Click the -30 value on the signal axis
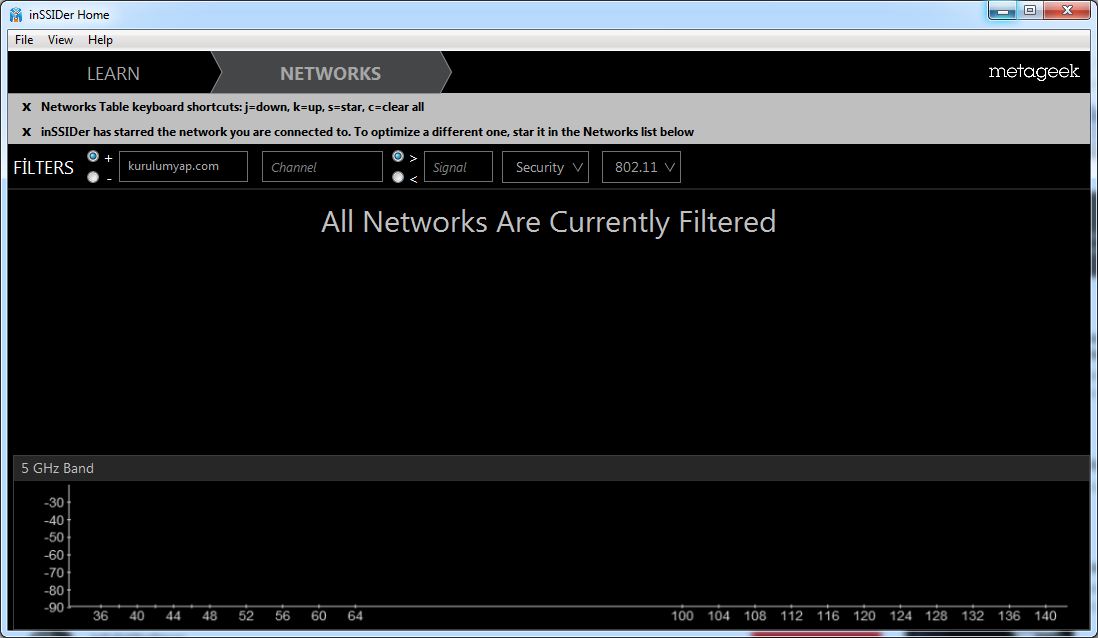 [x=54, y=502]
